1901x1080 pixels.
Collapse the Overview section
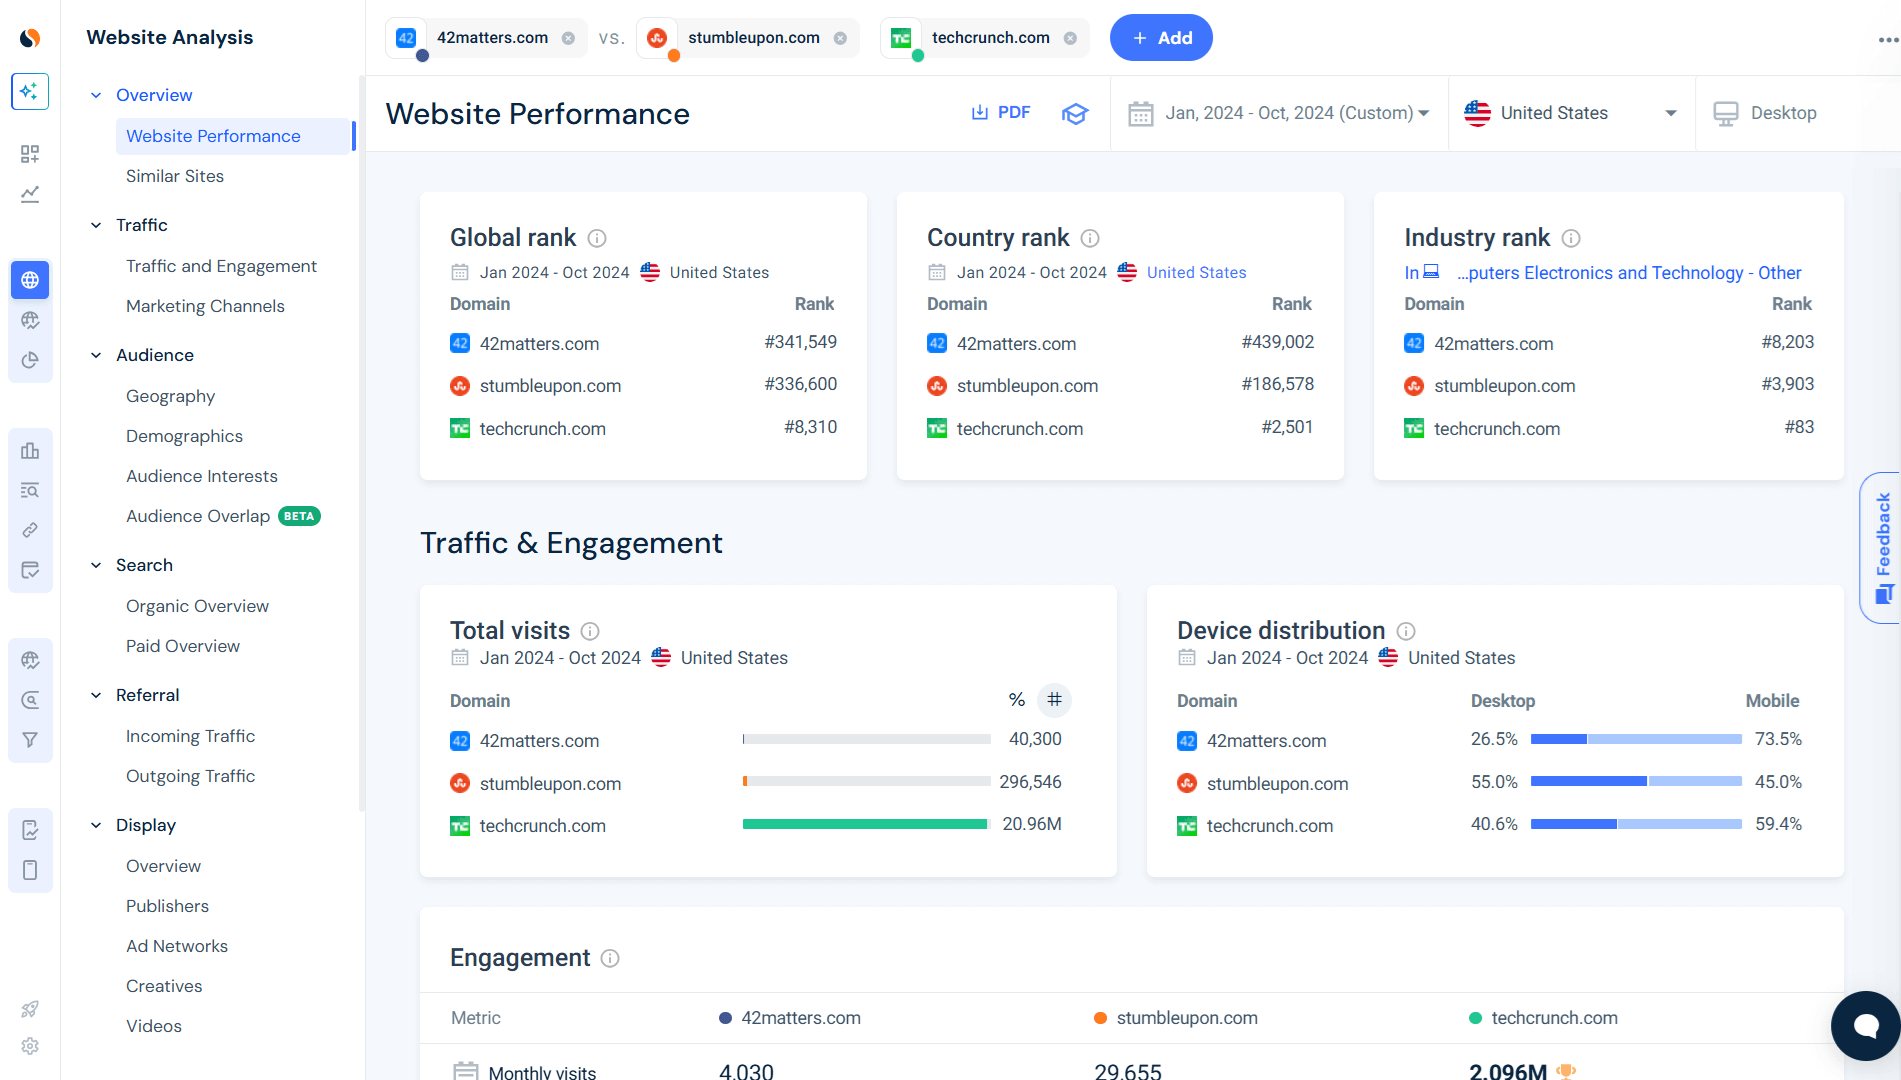click(x=96, y=95)
